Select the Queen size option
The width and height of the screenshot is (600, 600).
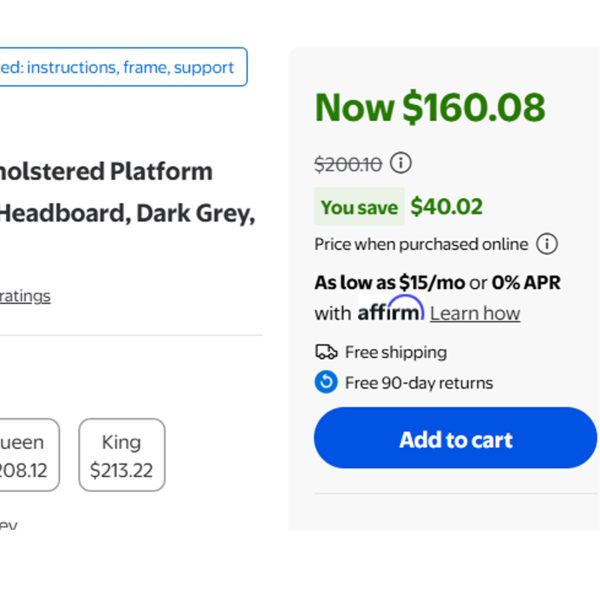27,455
